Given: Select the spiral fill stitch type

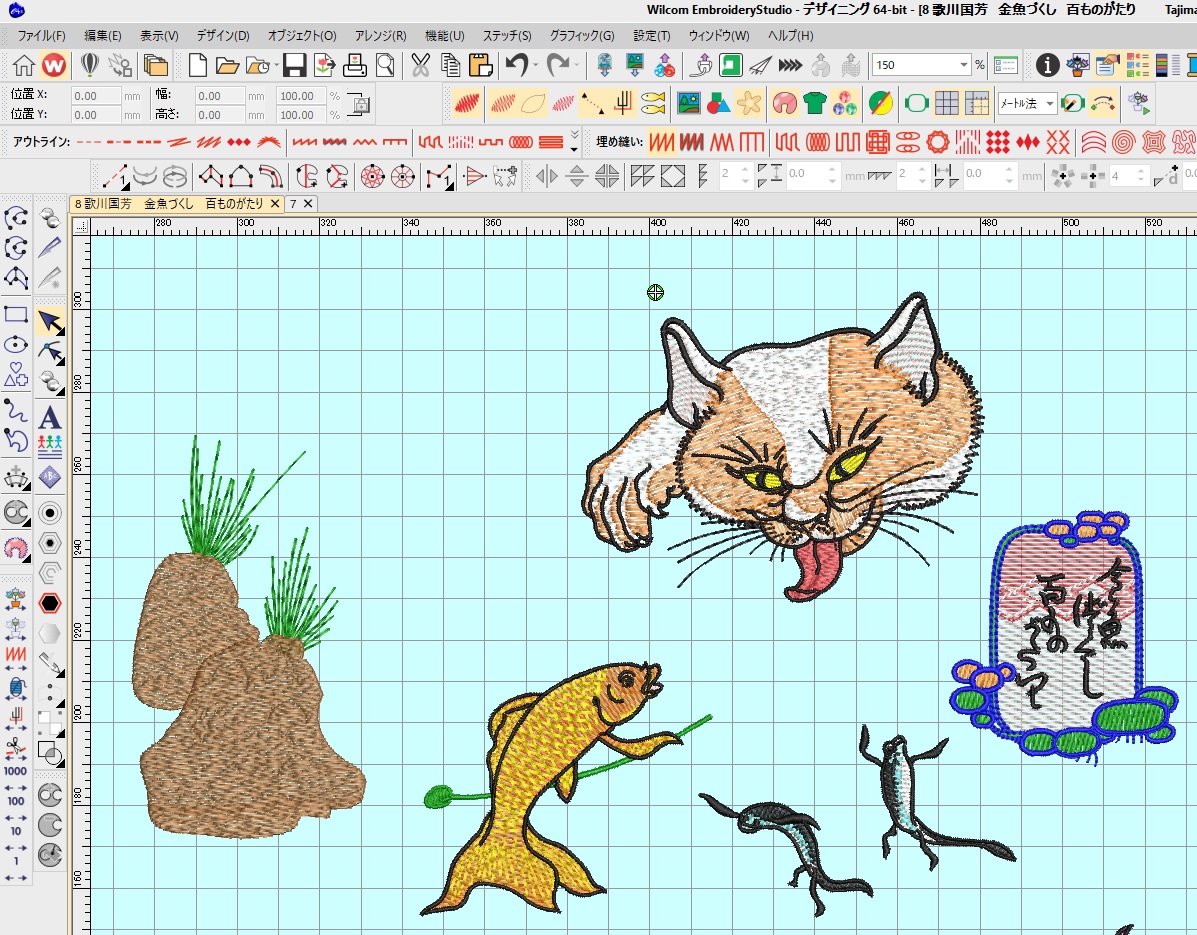Looking at the screenshot, I should [1123, 142].
